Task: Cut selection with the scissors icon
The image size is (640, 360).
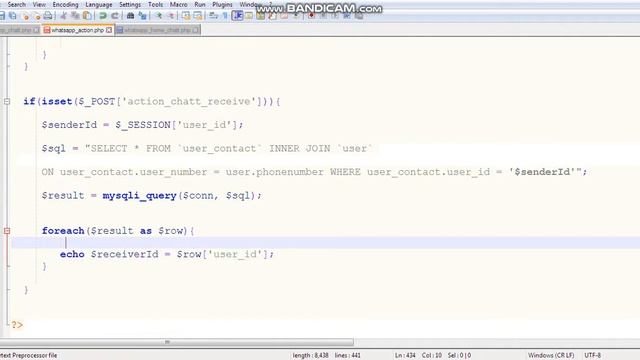Action: (63, 16)
